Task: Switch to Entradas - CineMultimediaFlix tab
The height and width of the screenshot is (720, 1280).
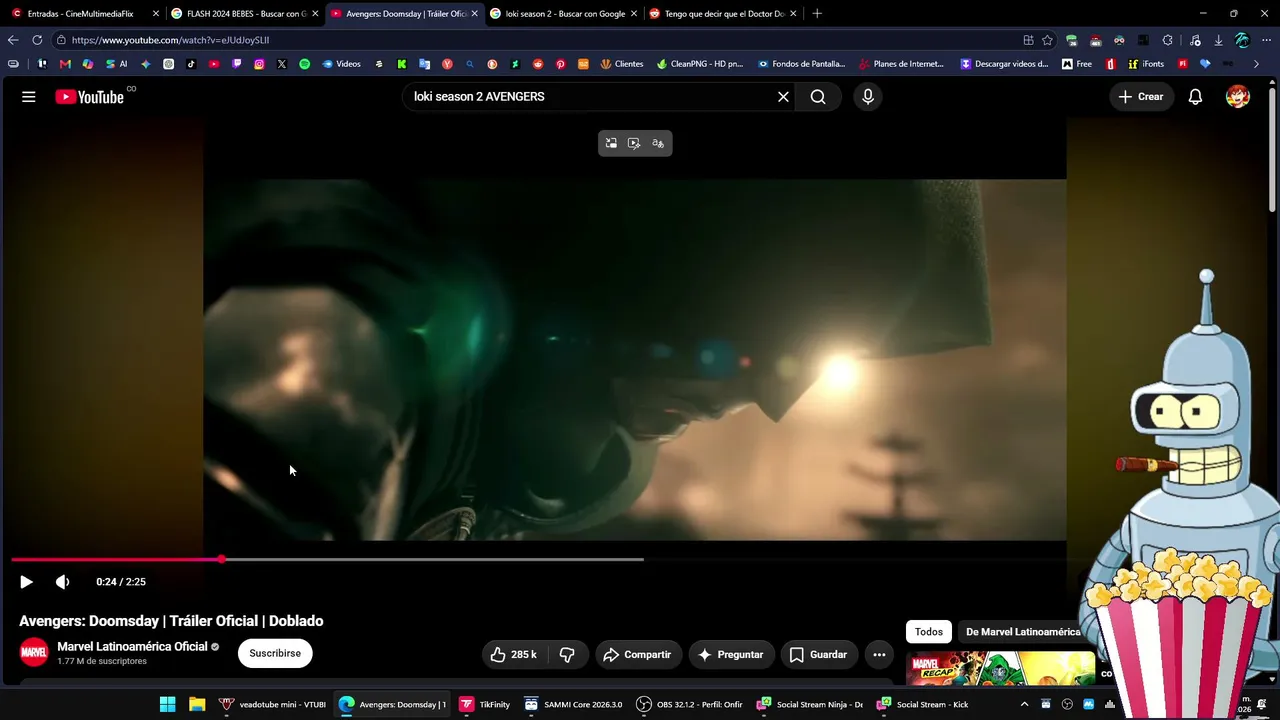Action: pos(80,14)
